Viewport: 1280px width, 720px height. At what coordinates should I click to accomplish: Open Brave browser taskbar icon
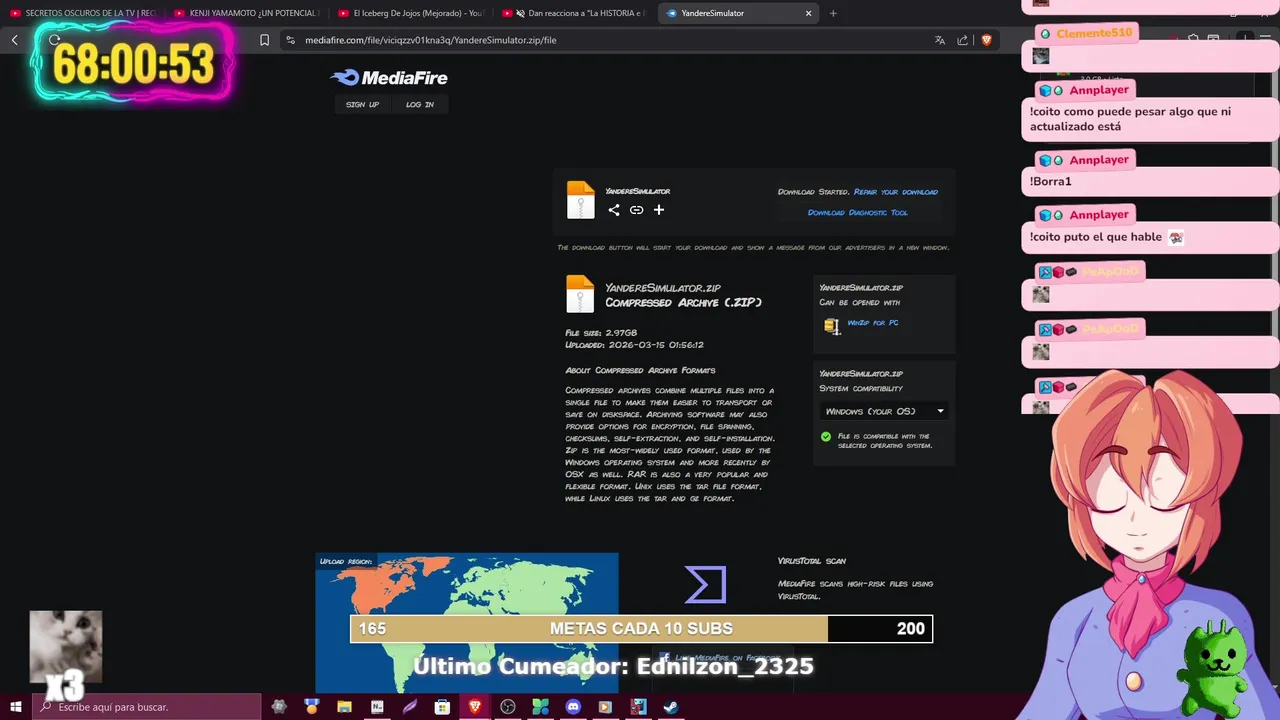(x=475, y=707)
